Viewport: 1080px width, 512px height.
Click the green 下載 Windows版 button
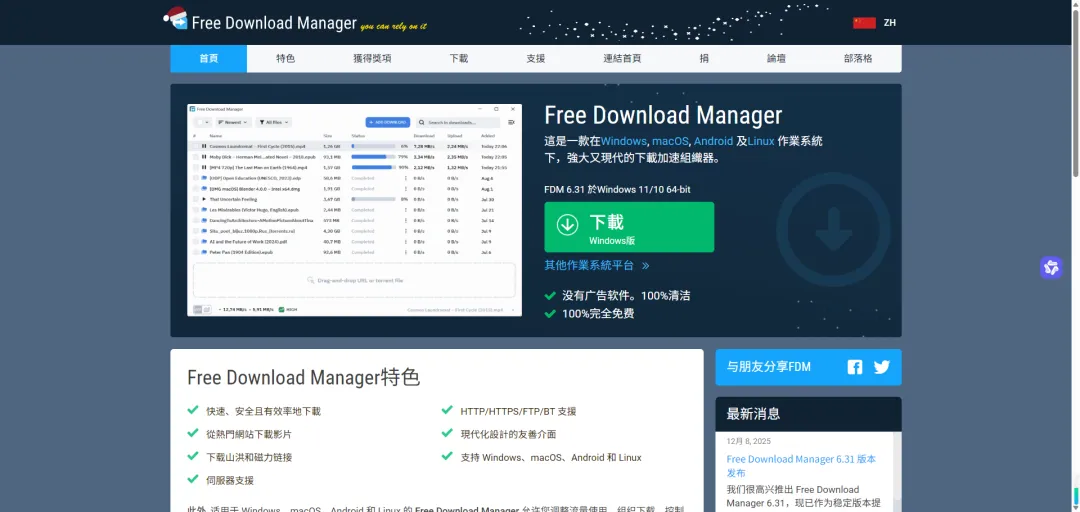coord(629,227)
